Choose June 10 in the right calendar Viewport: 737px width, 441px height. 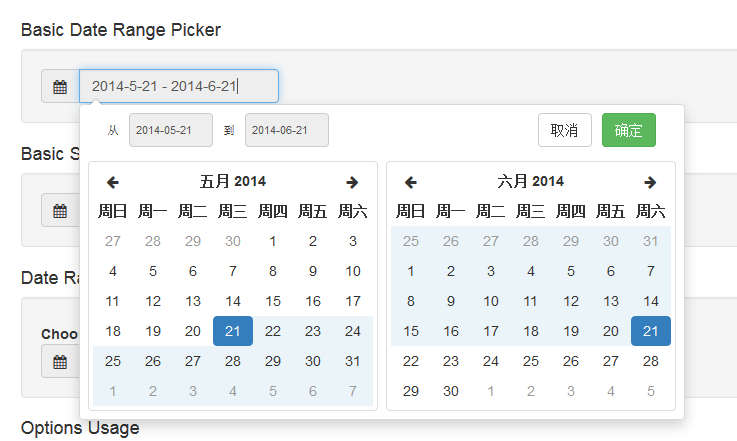click(x=491, y=301)
